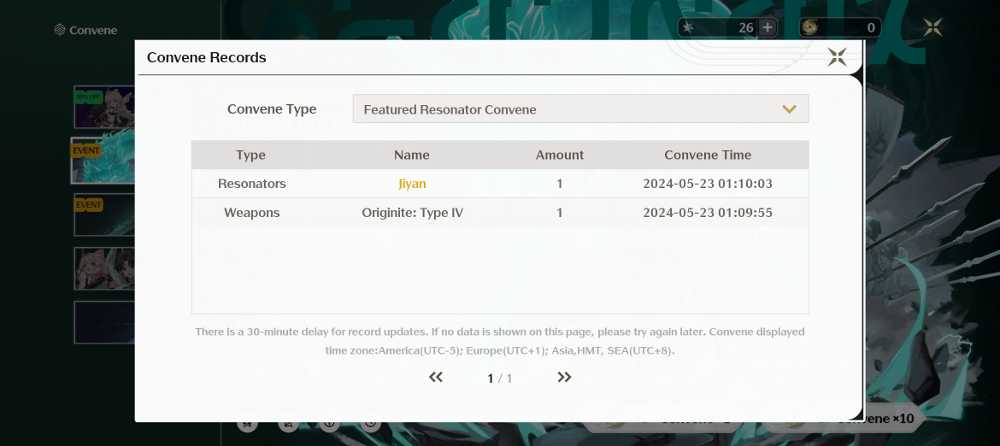Click the Name column header

point(411,155)
